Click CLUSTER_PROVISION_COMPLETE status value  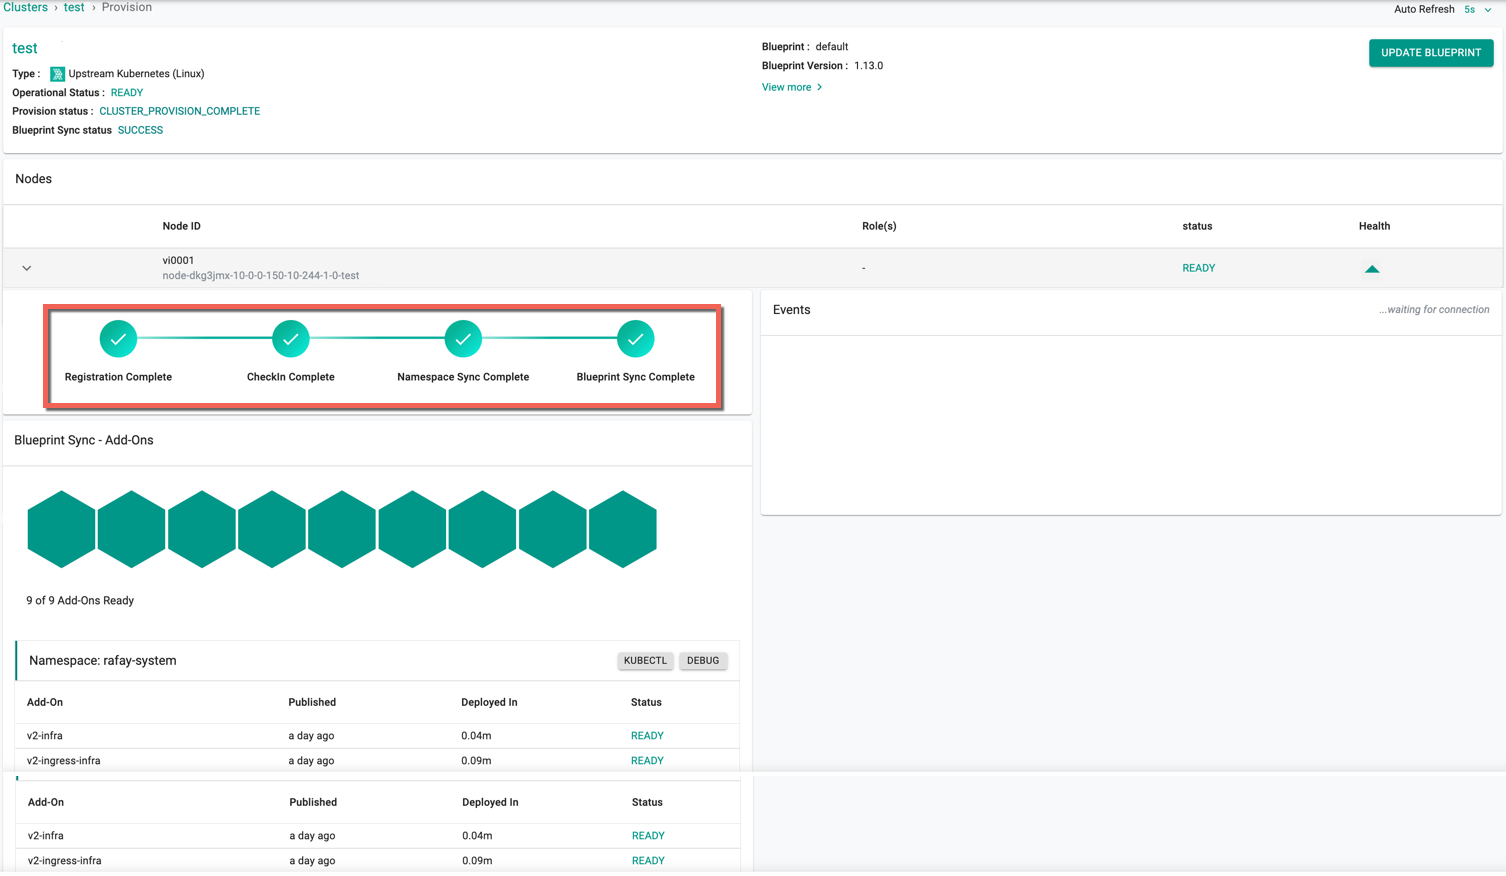pyautogui.click(x=179, y=111)
